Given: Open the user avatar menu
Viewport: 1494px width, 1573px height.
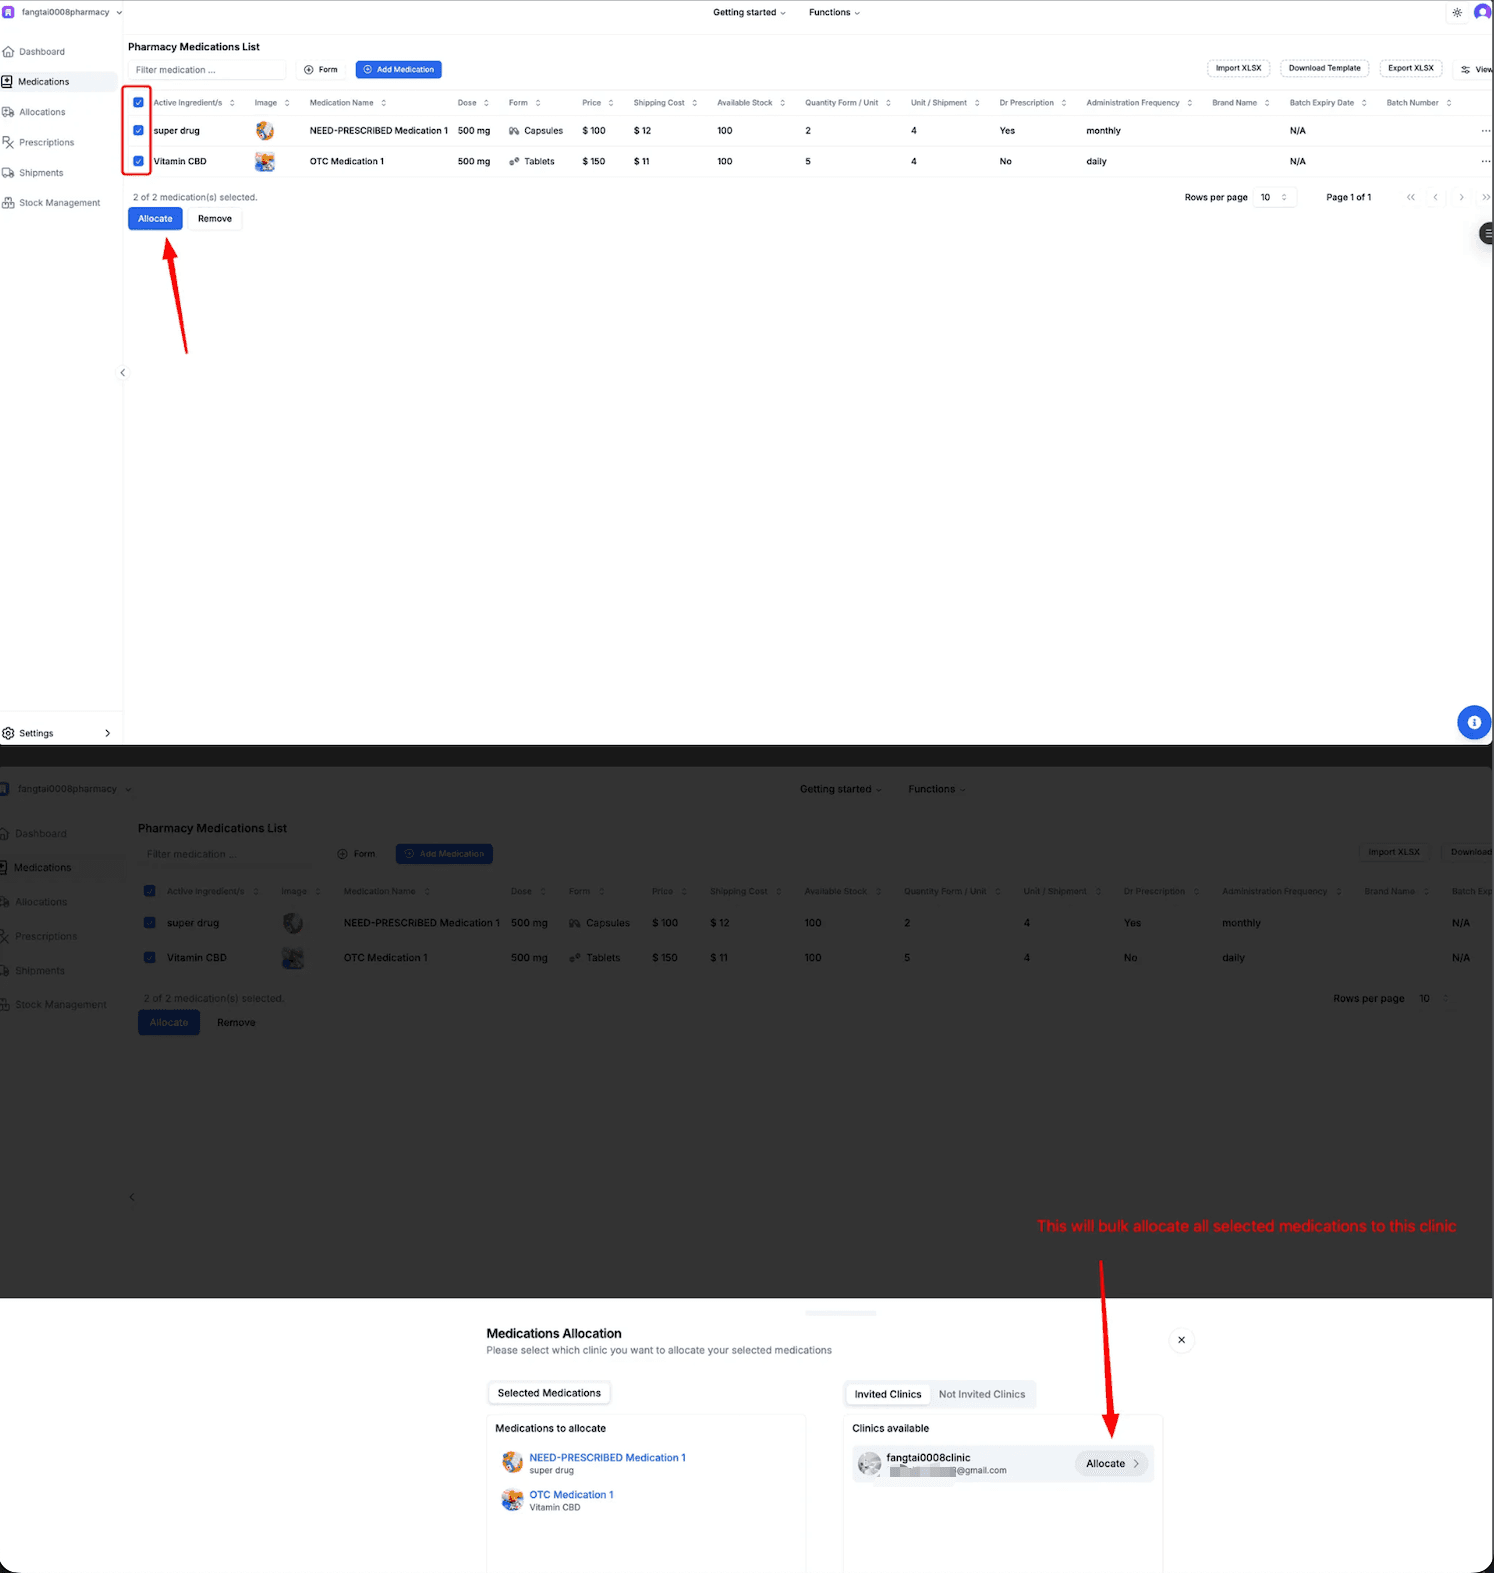Looking at the screenshot, I should click(x=1482, y=13).
